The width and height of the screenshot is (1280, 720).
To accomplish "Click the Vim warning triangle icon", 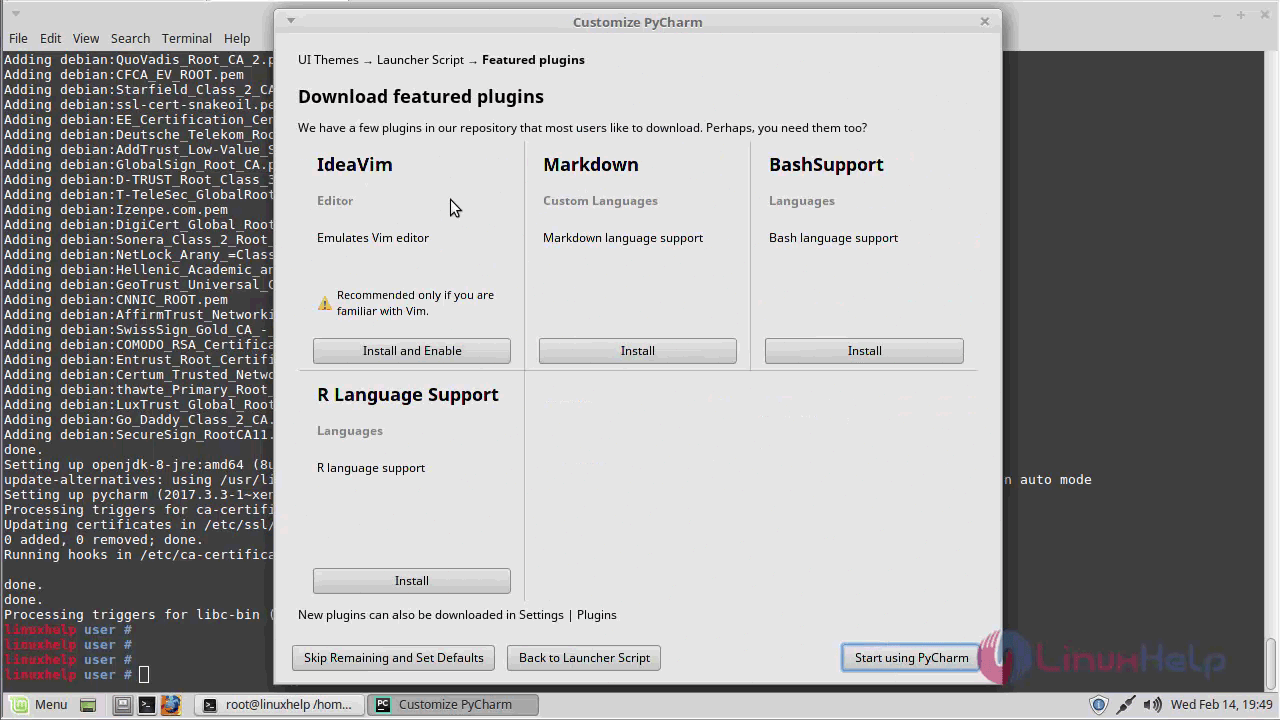I will [x=325, y=303].
